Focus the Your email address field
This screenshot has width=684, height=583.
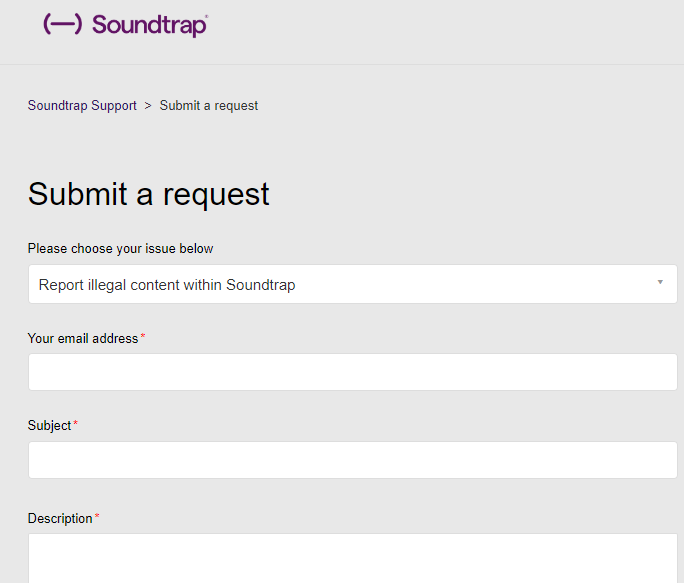click(x=352, y=372)
